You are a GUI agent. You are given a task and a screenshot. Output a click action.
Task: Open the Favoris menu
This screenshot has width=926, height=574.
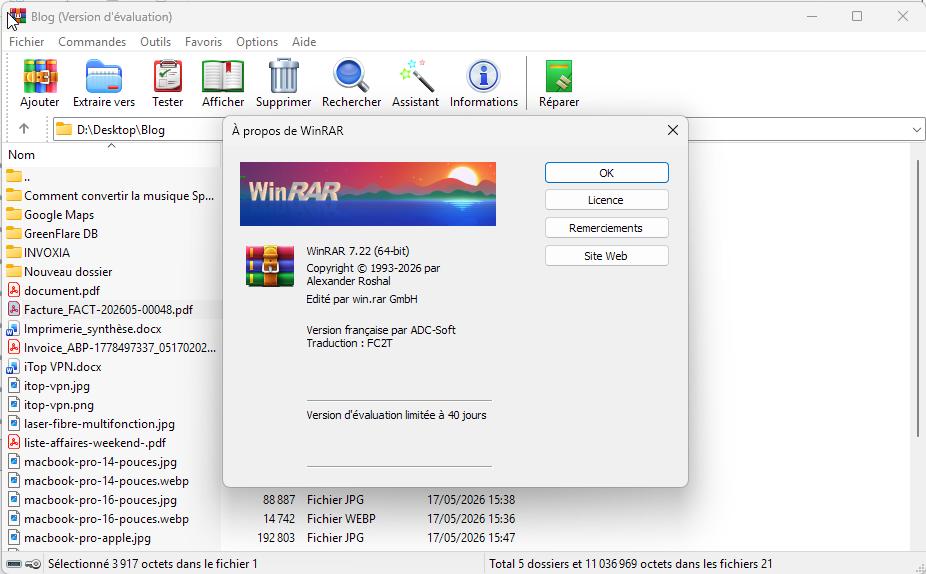(203, 42)
